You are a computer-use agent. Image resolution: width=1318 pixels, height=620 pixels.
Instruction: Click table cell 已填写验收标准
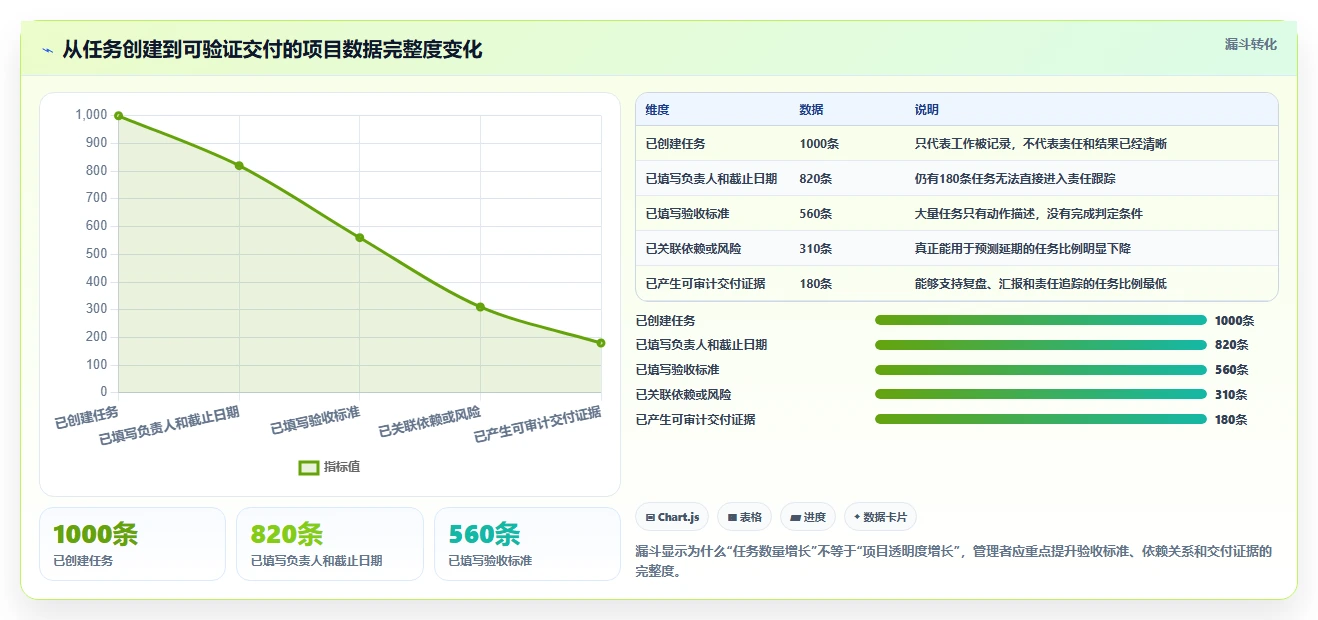pyautogui.click(x=687, y=214)
